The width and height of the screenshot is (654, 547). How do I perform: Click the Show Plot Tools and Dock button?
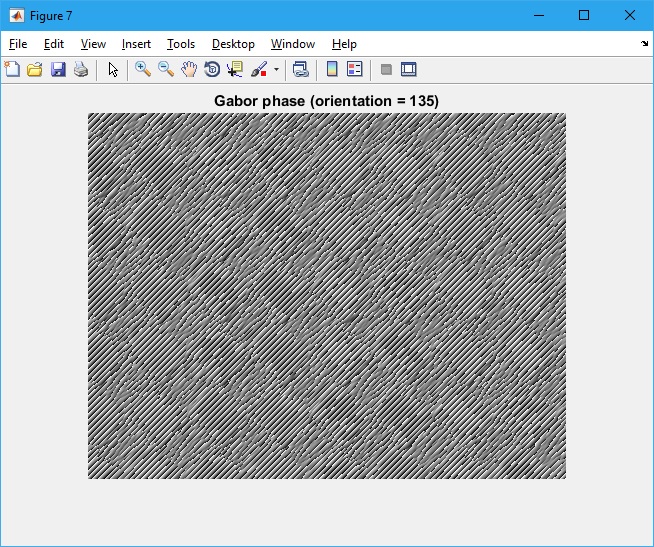pyautogui.click(x=408, y=69)
